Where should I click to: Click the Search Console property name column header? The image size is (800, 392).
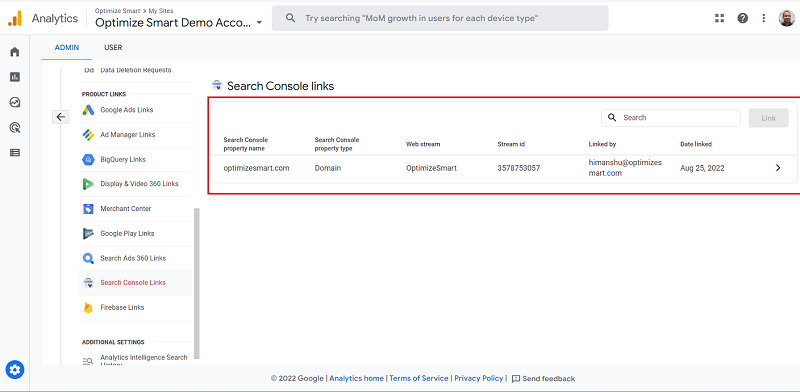click(x=245, y=144)
